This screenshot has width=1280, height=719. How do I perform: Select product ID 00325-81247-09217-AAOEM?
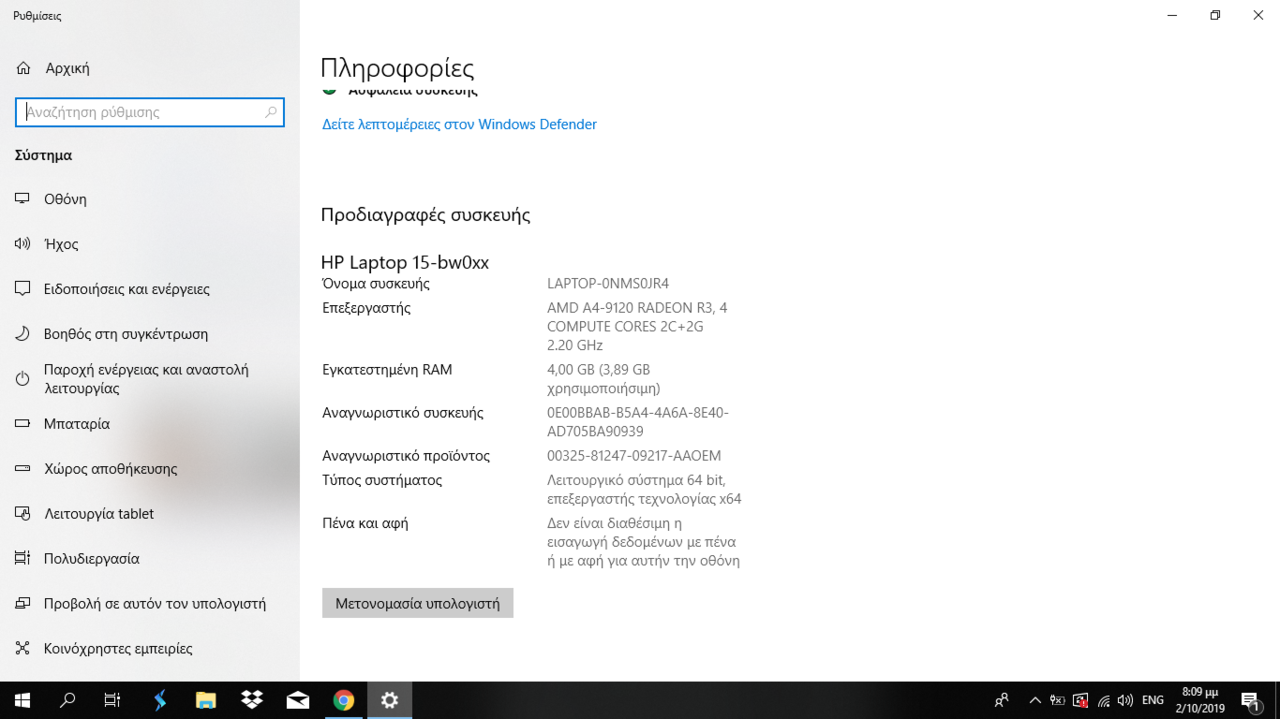click(634, 455)
